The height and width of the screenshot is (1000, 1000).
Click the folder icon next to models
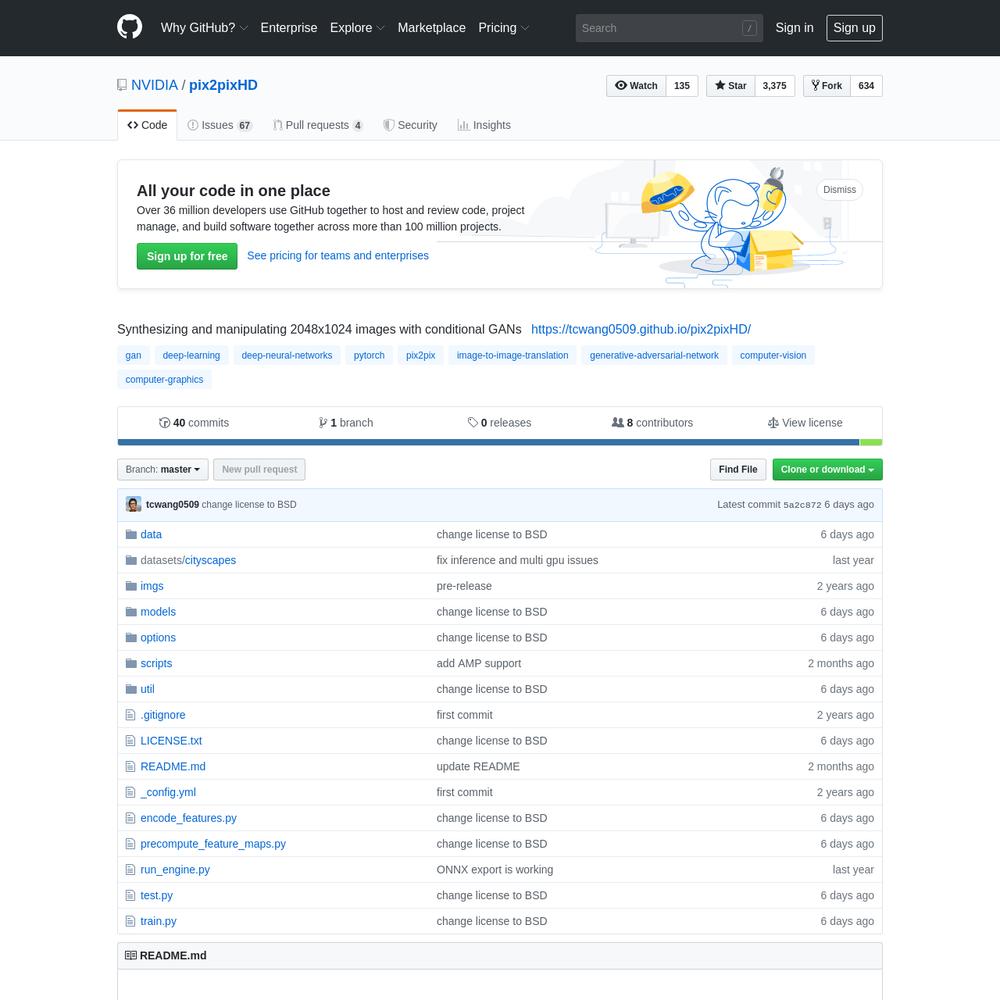[x=131, y=612]
